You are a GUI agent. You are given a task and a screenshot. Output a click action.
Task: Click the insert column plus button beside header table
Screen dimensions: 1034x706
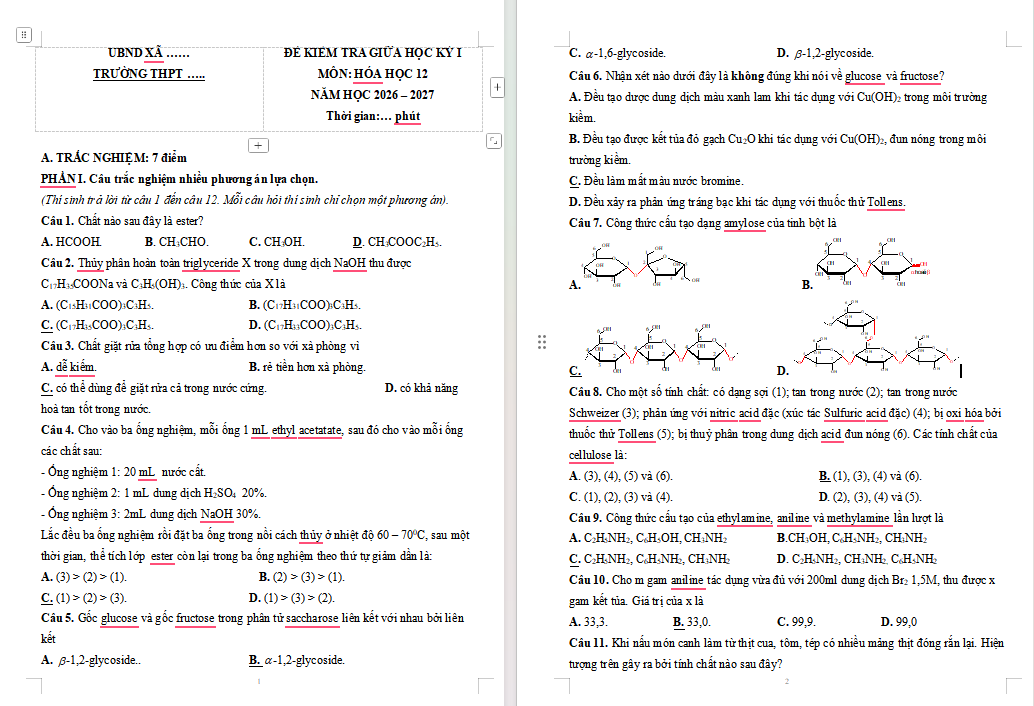[497, 87]
